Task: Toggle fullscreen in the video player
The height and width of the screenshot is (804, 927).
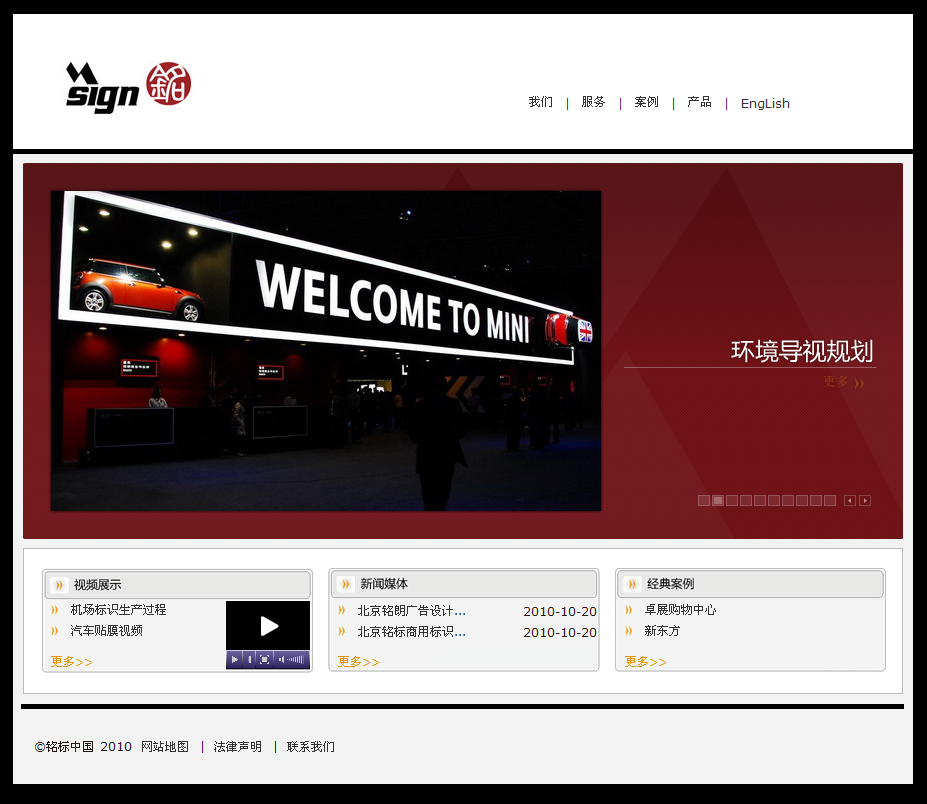Action: tap(264, 659)
